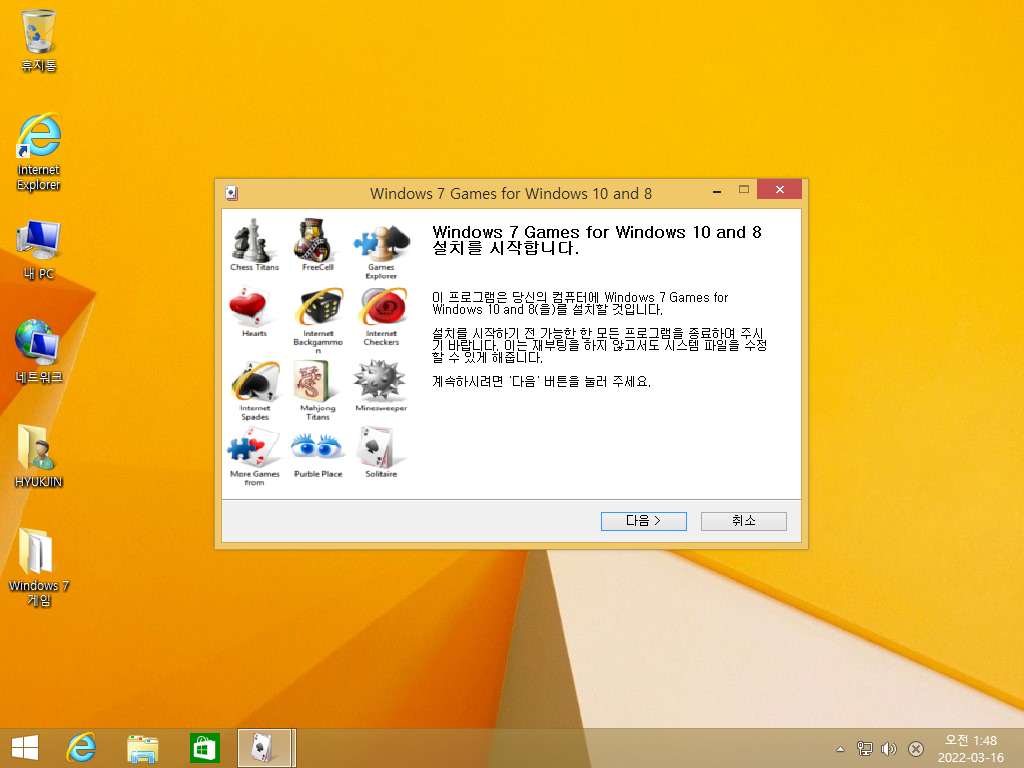Click the Action Center tray icon

pyautogui.click(x=916, y=748)
